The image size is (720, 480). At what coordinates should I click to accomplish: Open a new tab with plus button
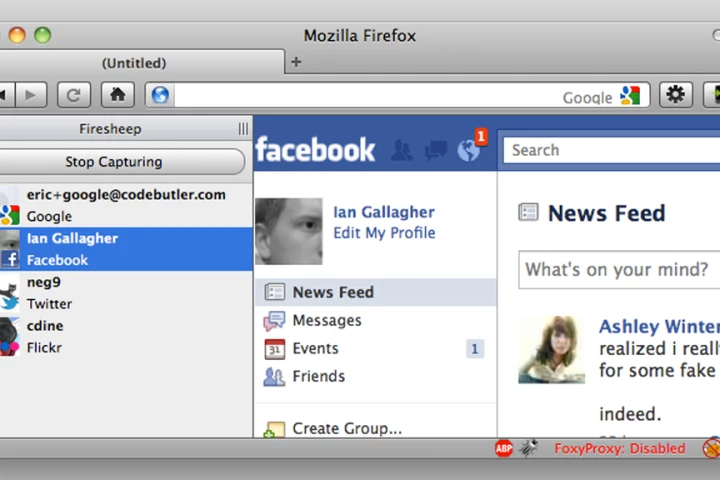tap(296, 62)
